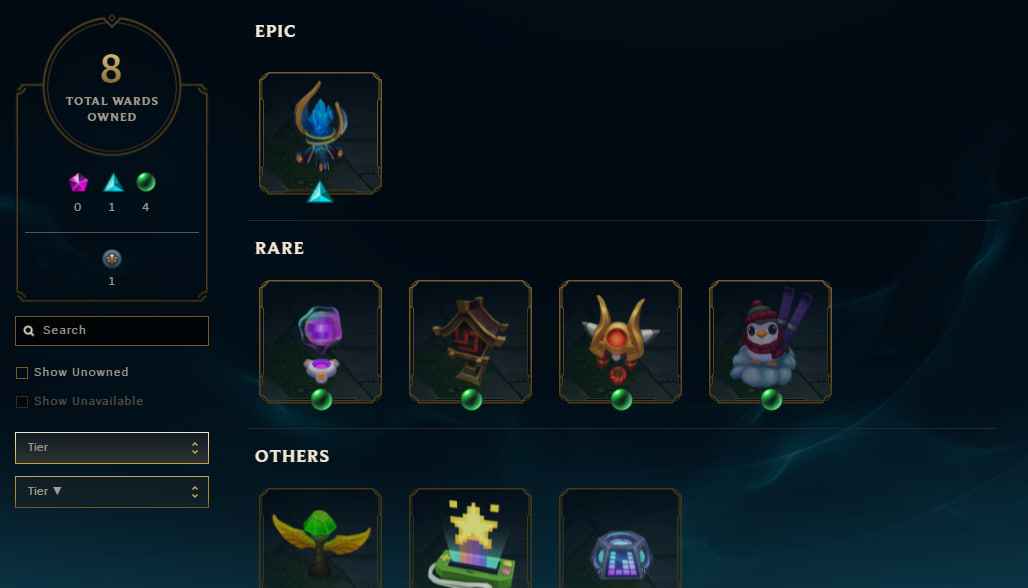Click the blue epic triangle gem icon
Viewport: 1028px width, 588px height.
113,182
